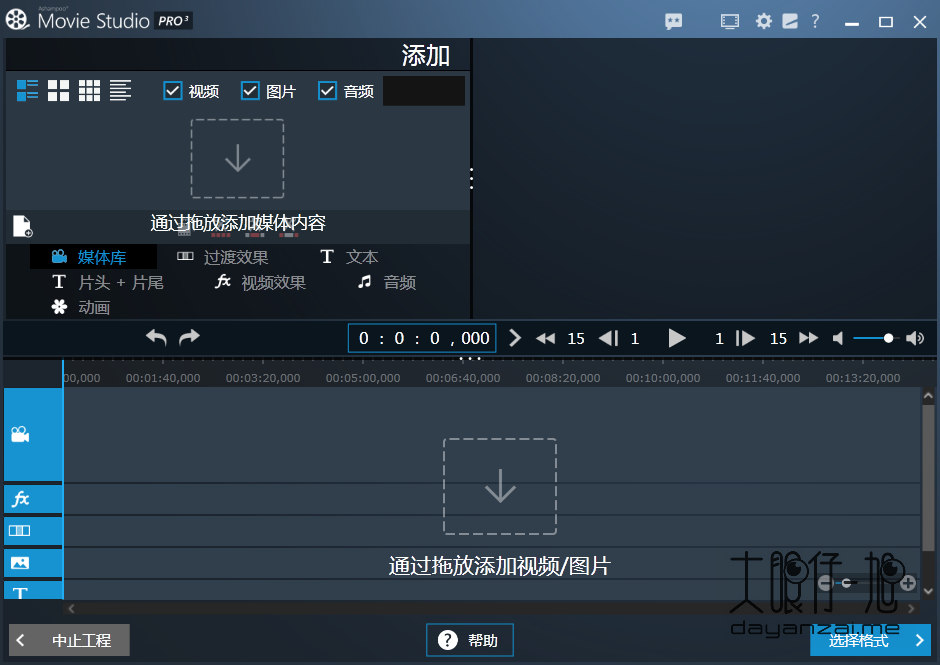Adjust the volume slider handle

[x=888, y=338]
